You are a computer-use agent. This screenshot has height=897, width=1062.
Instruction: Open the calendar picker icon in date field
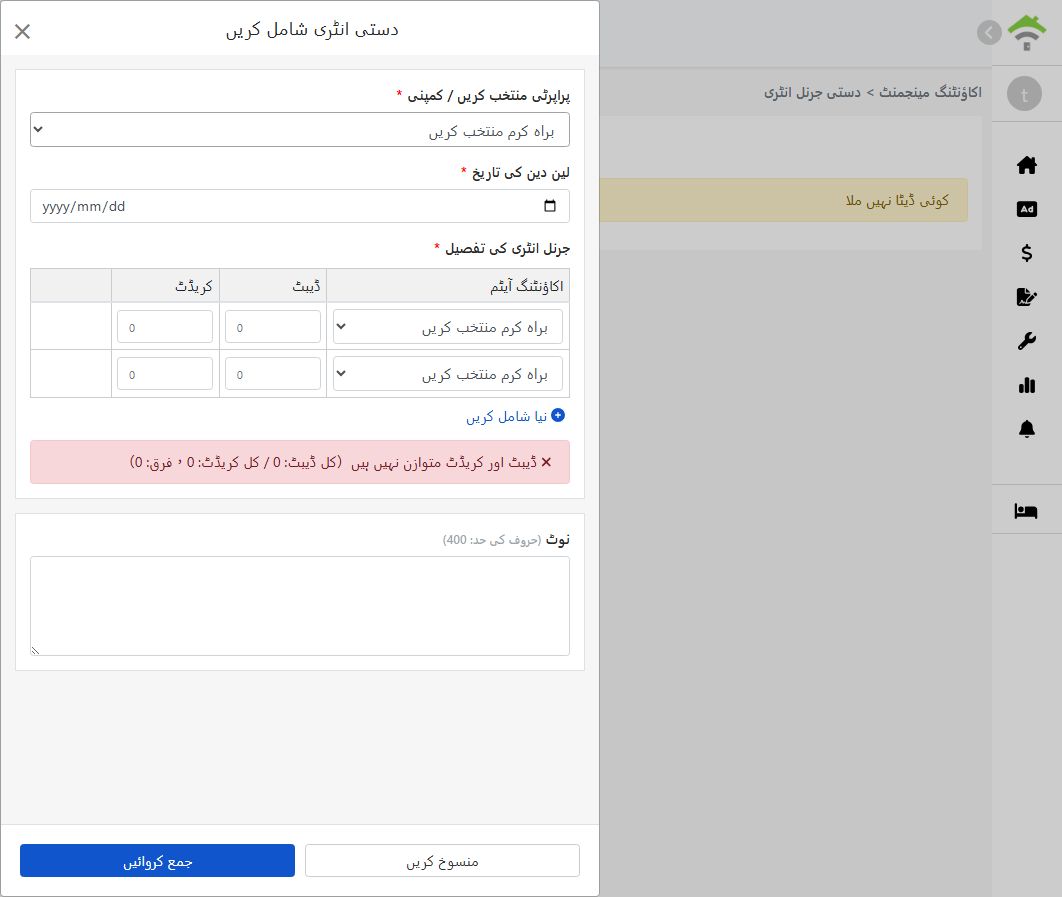(x=550, y=206)
